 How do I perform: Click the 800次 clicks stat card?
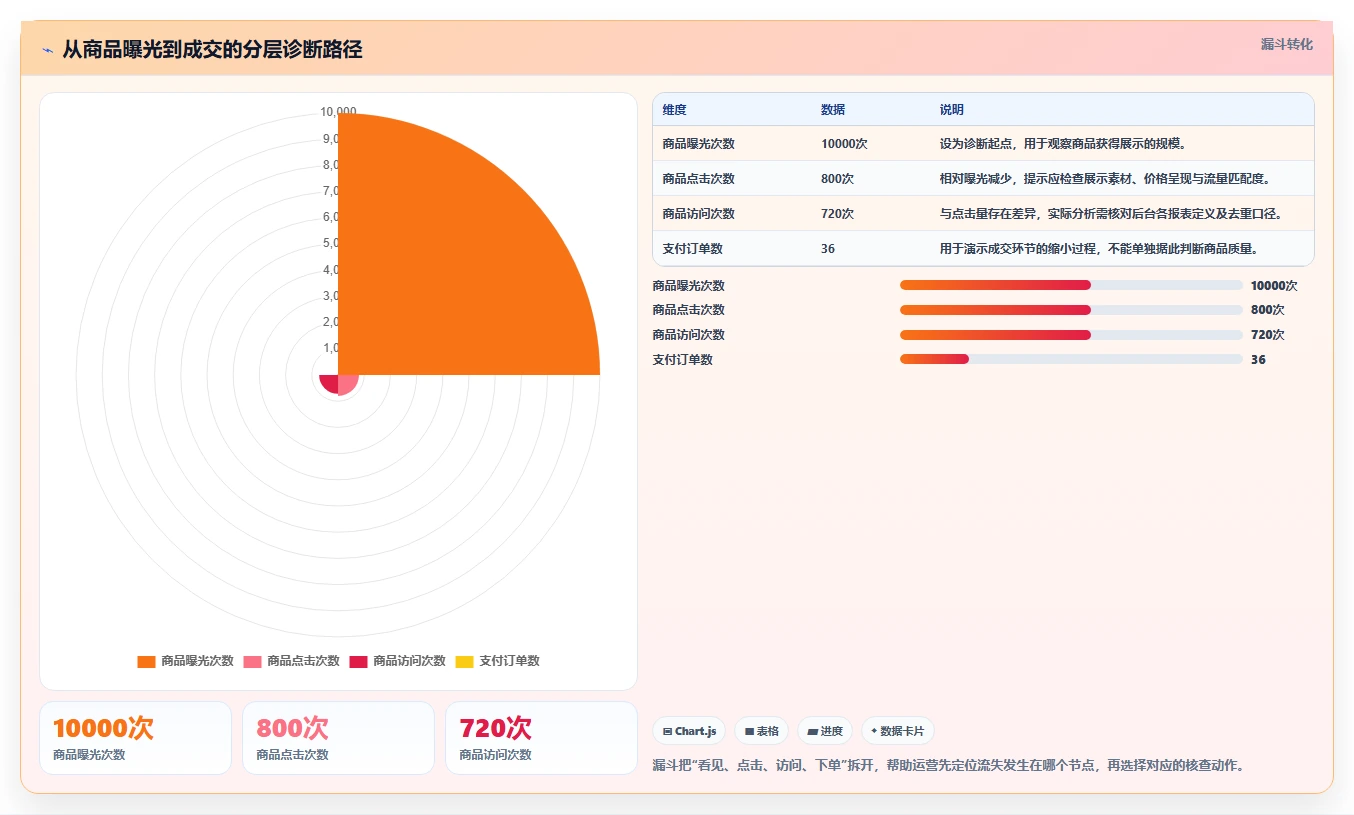tap(338, 738)
